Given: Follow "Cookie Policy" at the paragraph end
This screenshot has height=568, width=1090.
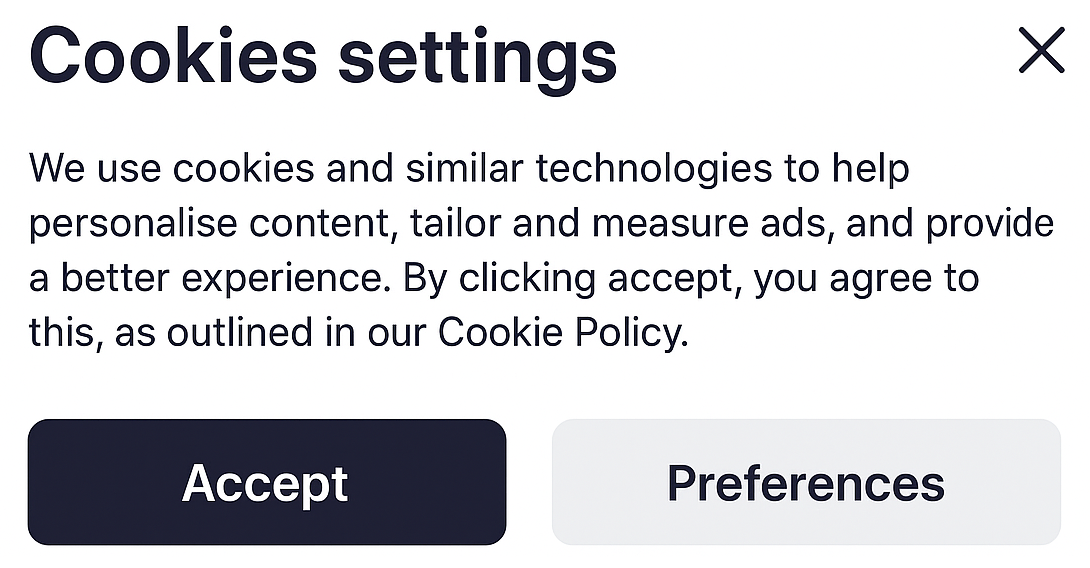Looking at the screenshot, I should coord(561,332).
